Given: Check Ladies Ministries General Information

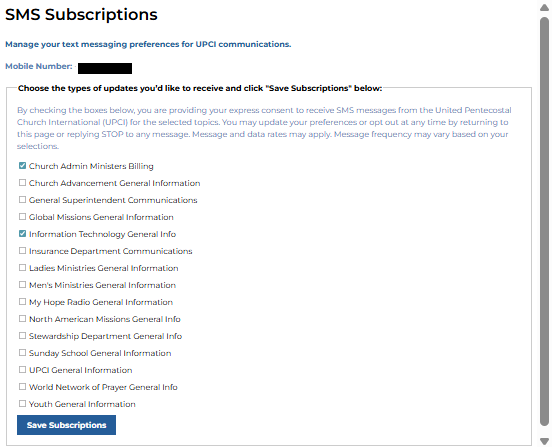Looking at the screenshot, I should (22, 267).
